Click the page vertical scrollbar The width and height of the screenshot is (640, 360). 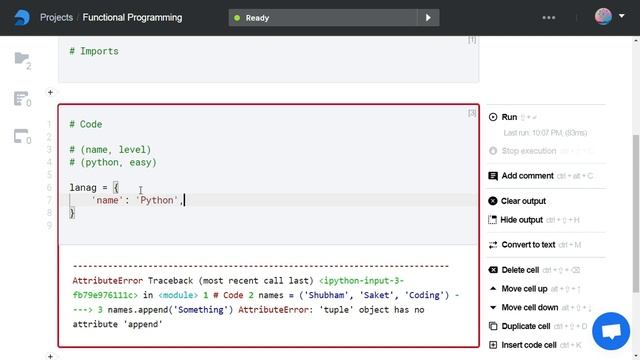click(636, 213)
